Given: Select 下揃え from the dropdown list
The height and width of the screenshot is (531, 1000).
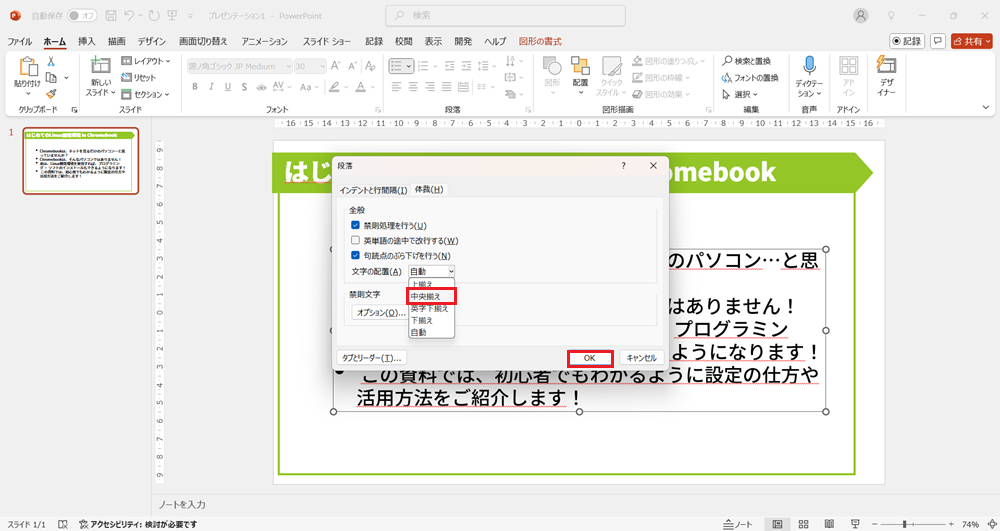Looking at the screenshot, I should pyautogui.click(x=431, y=321).
